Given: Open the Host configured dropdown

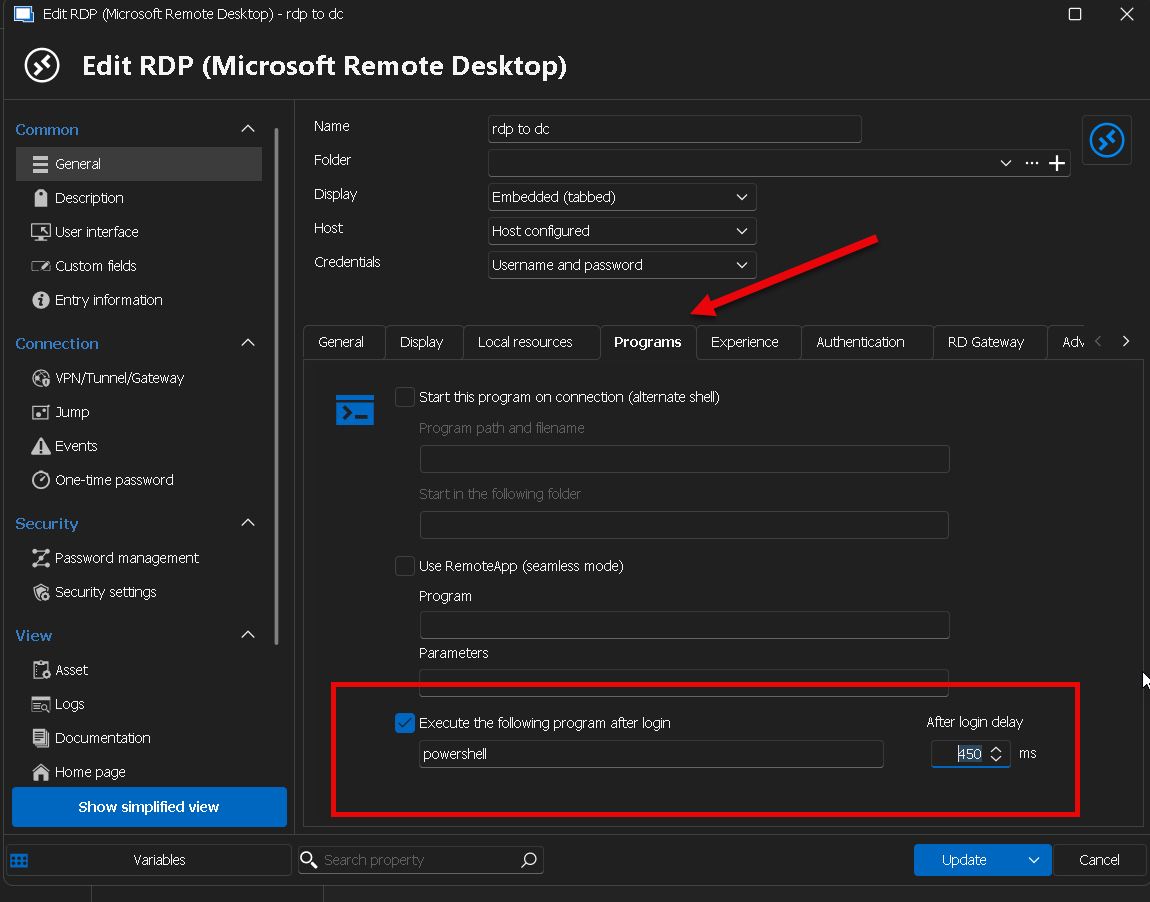Looking at the screenshot, I should click(622, 231).
